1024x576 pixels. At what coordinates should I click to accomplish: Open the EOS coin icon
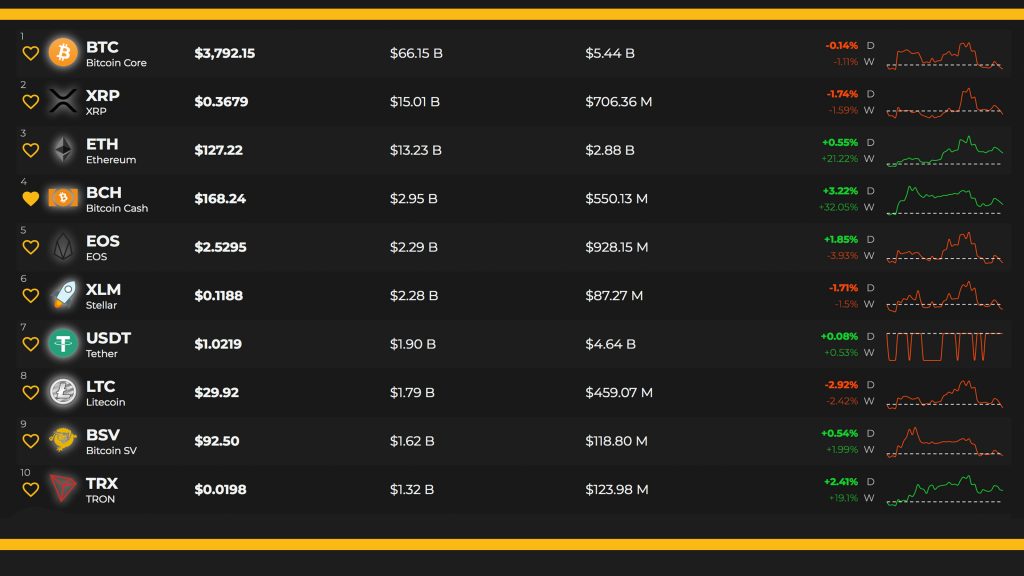pos(63,247)
